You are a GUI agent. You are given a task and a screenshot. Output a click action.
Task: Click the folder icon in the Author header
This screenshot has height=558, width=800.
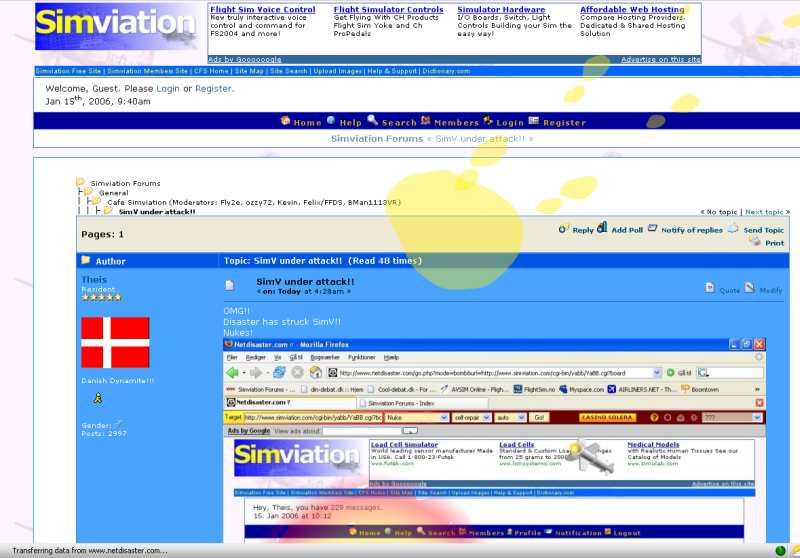(x=86, y=260)
